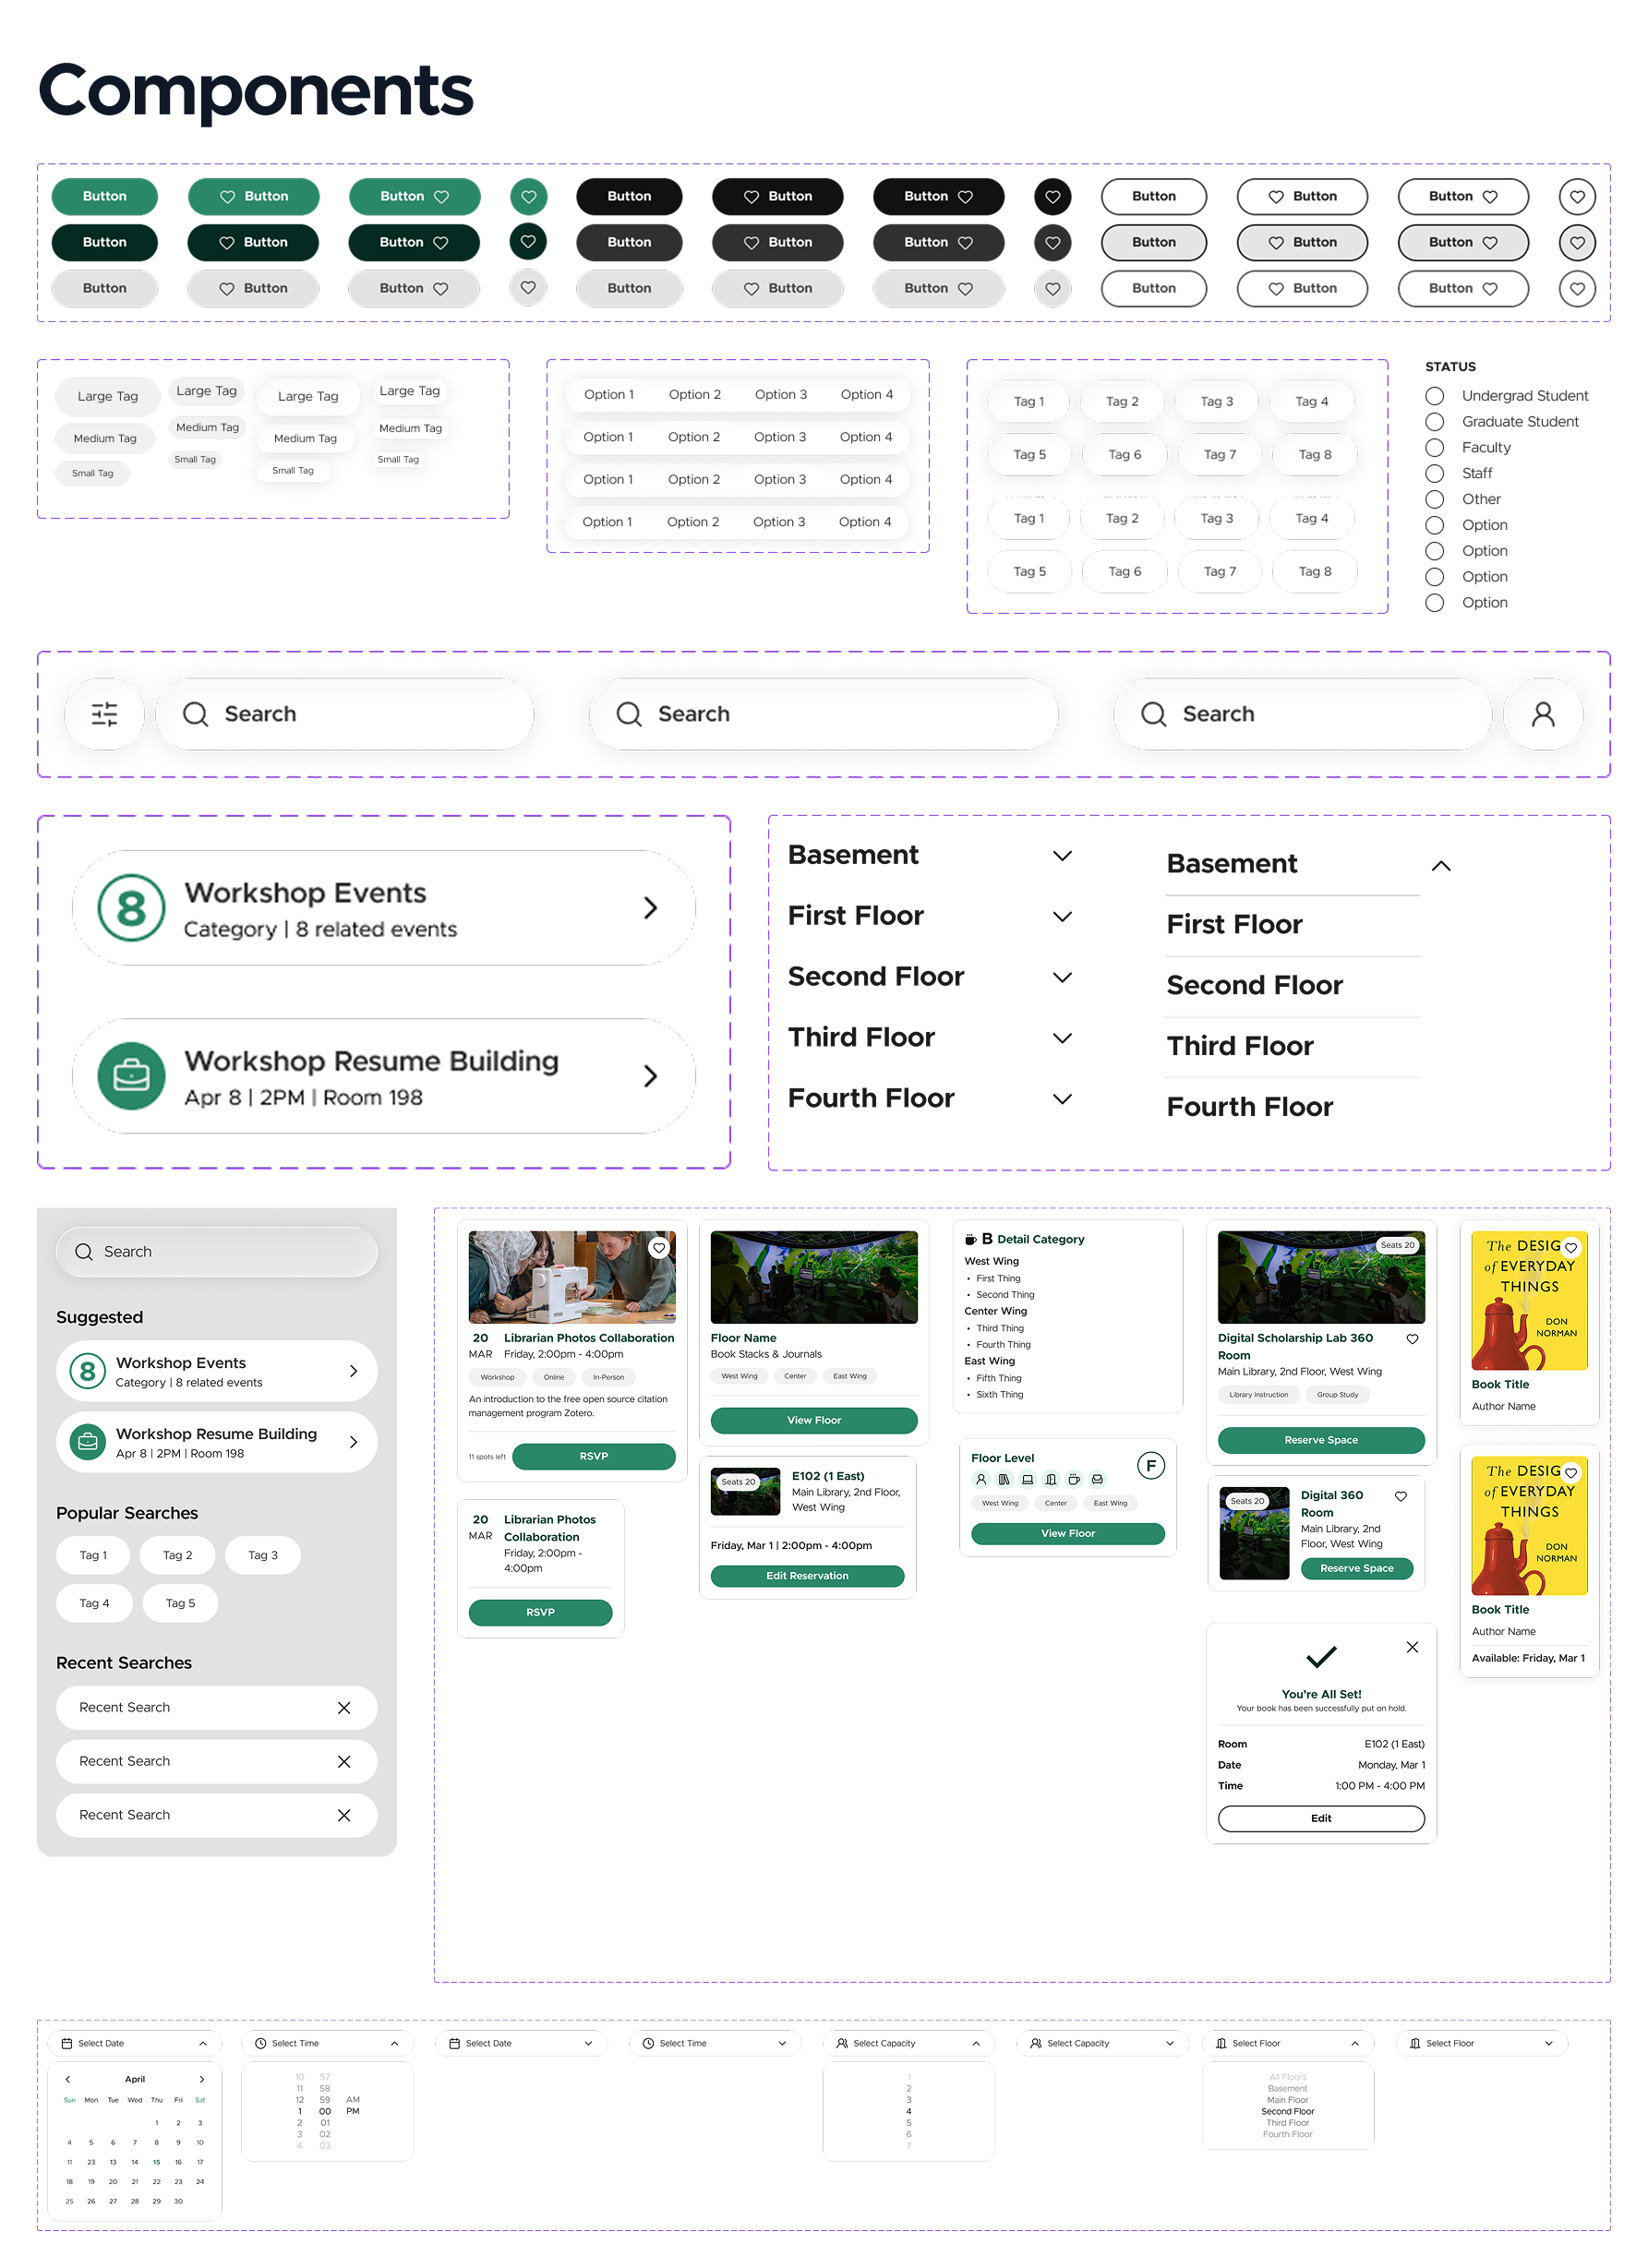Collapse the open Select Date dropdown

coord(203,2043)
